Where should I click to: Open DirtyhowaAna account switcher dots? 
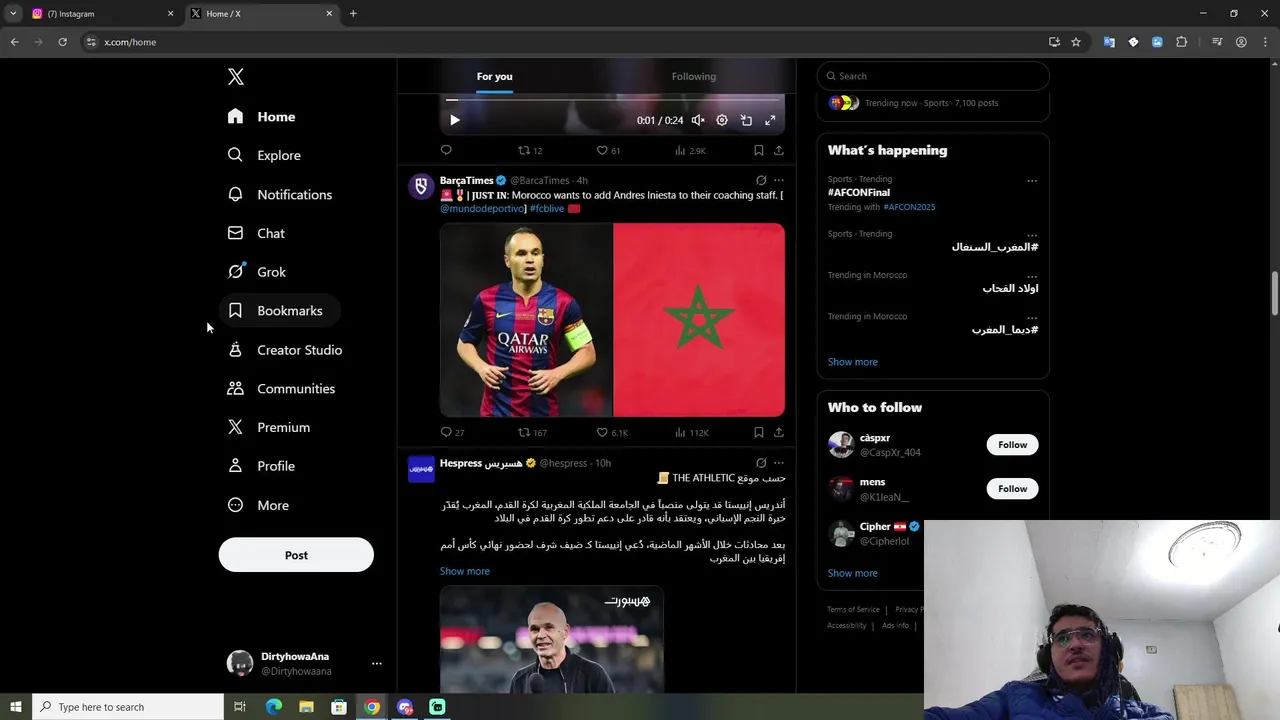coord(376,663)
